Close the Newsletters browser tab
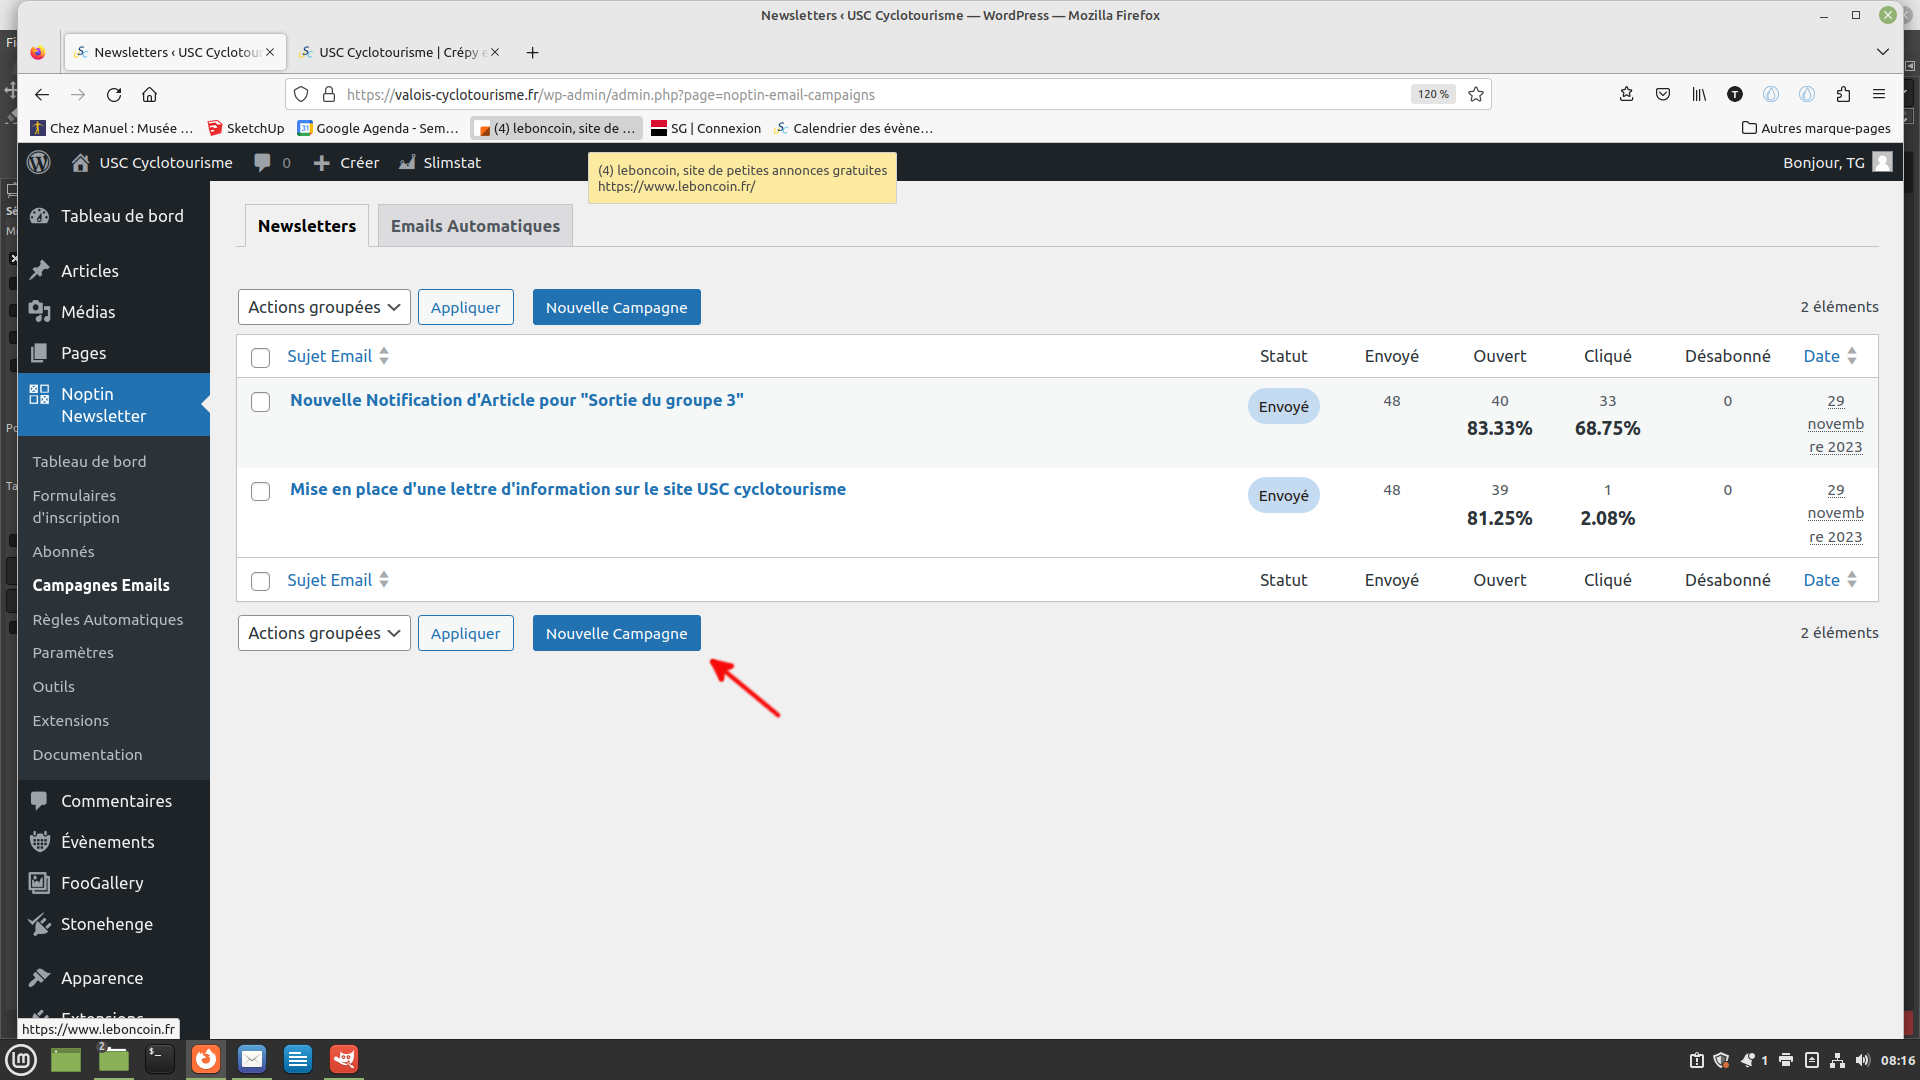This screenshot has width=1920, height=1080. [x=270, y=52]
